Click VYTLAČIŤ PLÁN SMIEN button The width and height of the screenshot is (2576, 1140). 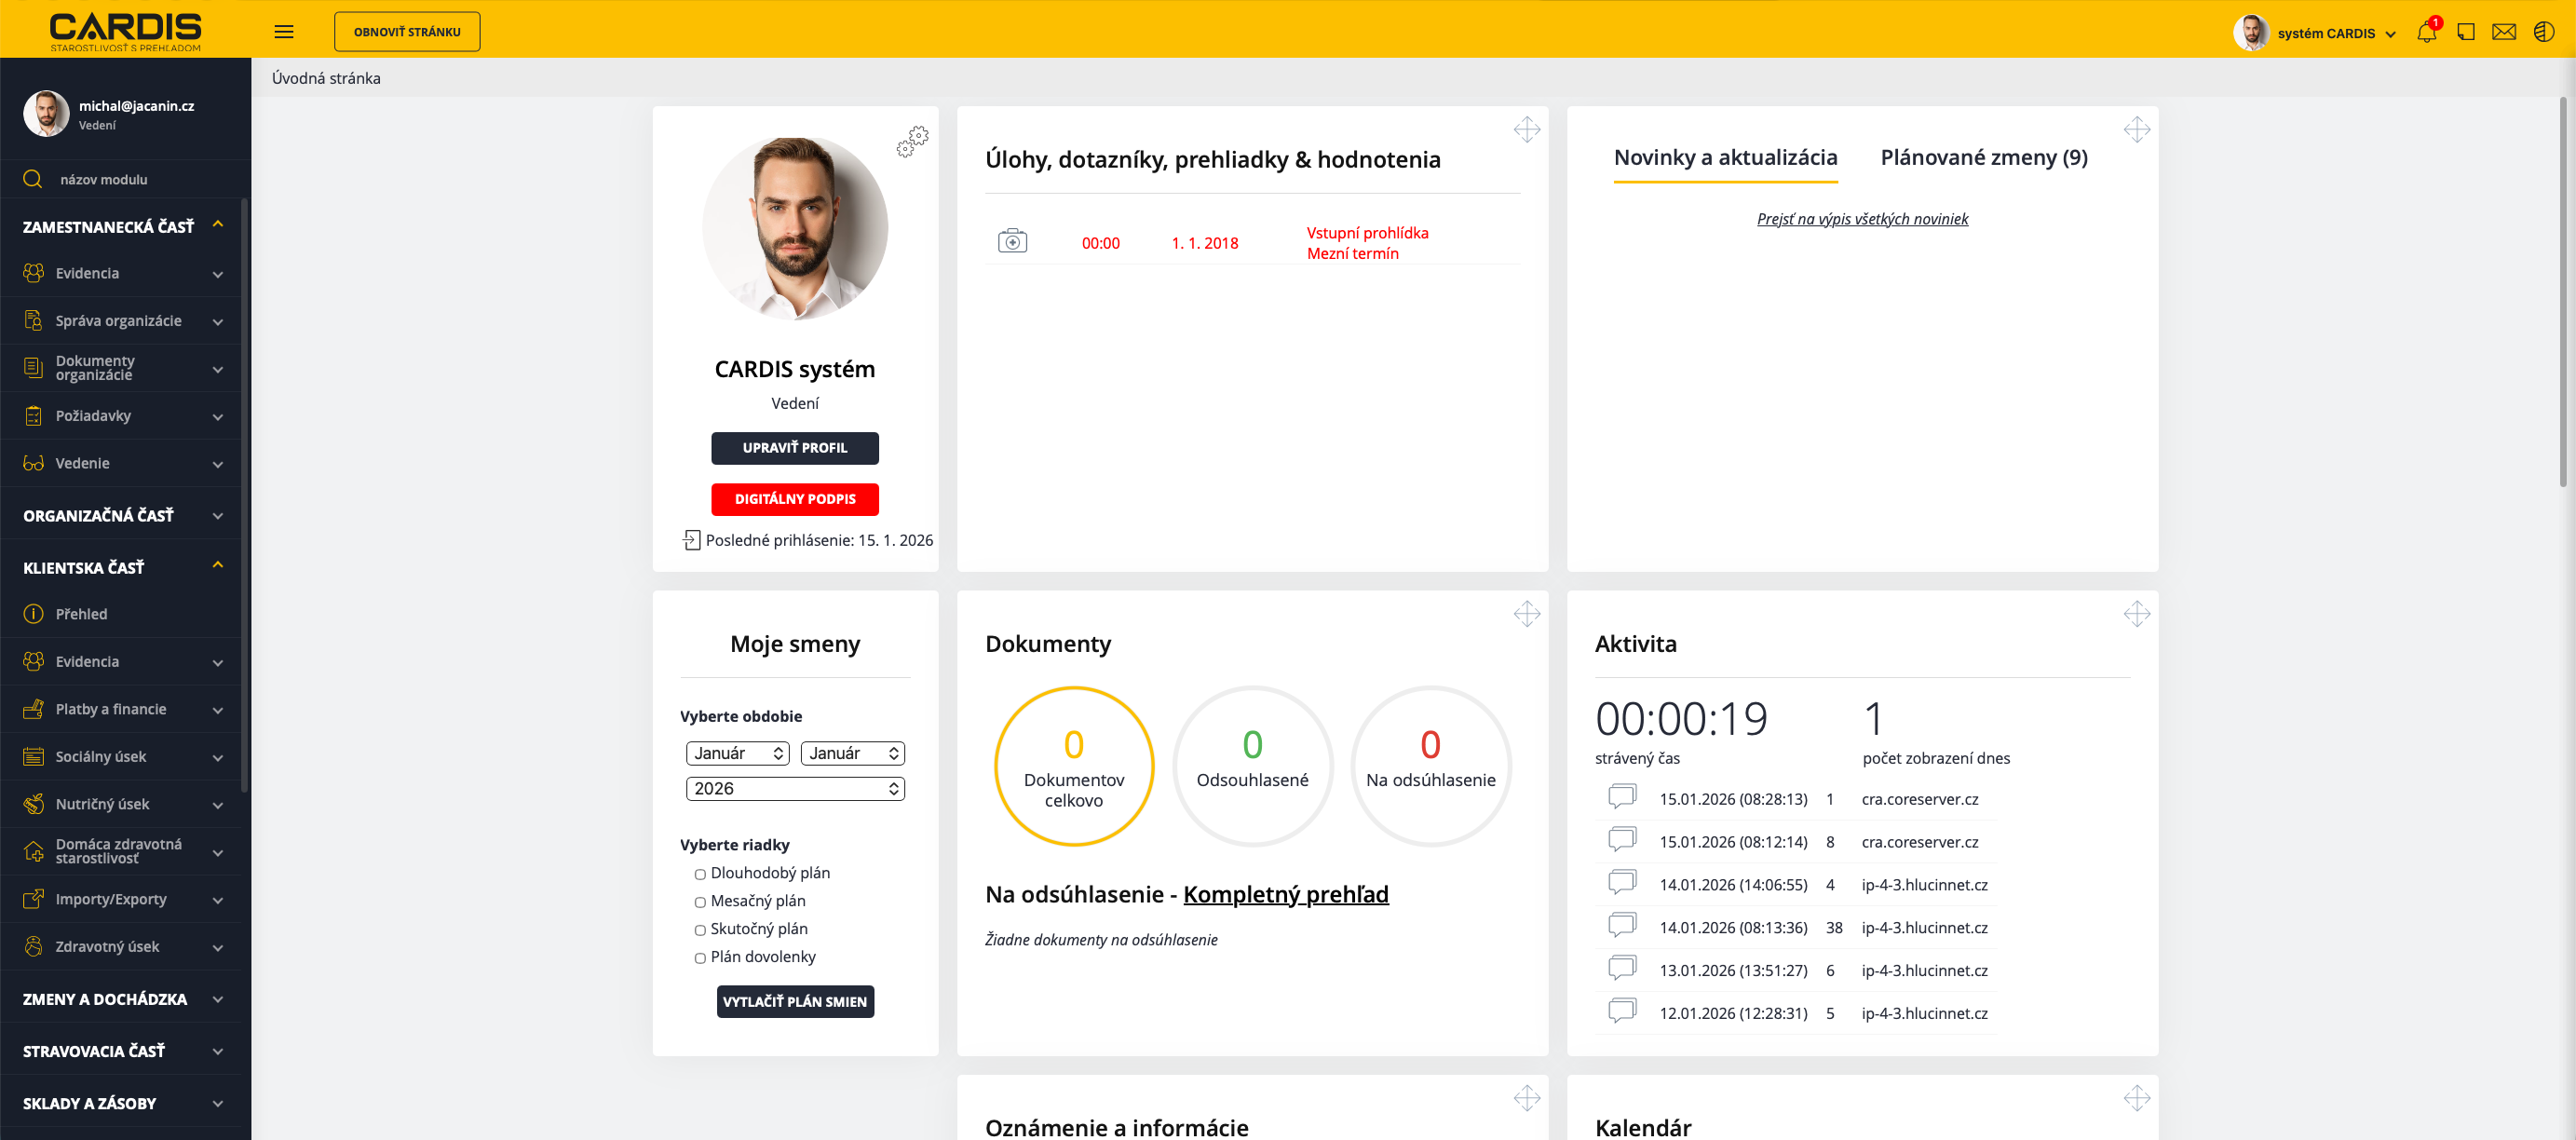[795, 1001]
